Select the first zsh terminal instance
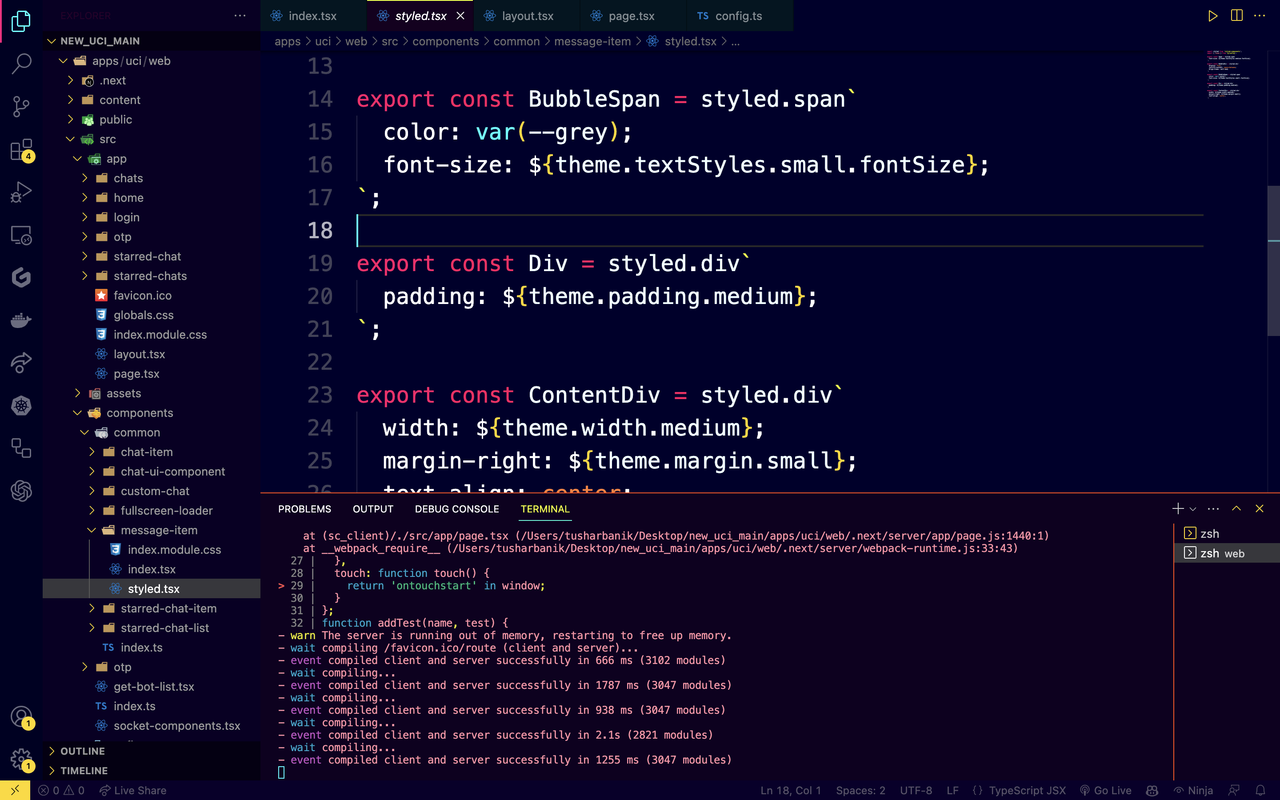This screenshot has width=1280, height=800. coord(1225,534)
